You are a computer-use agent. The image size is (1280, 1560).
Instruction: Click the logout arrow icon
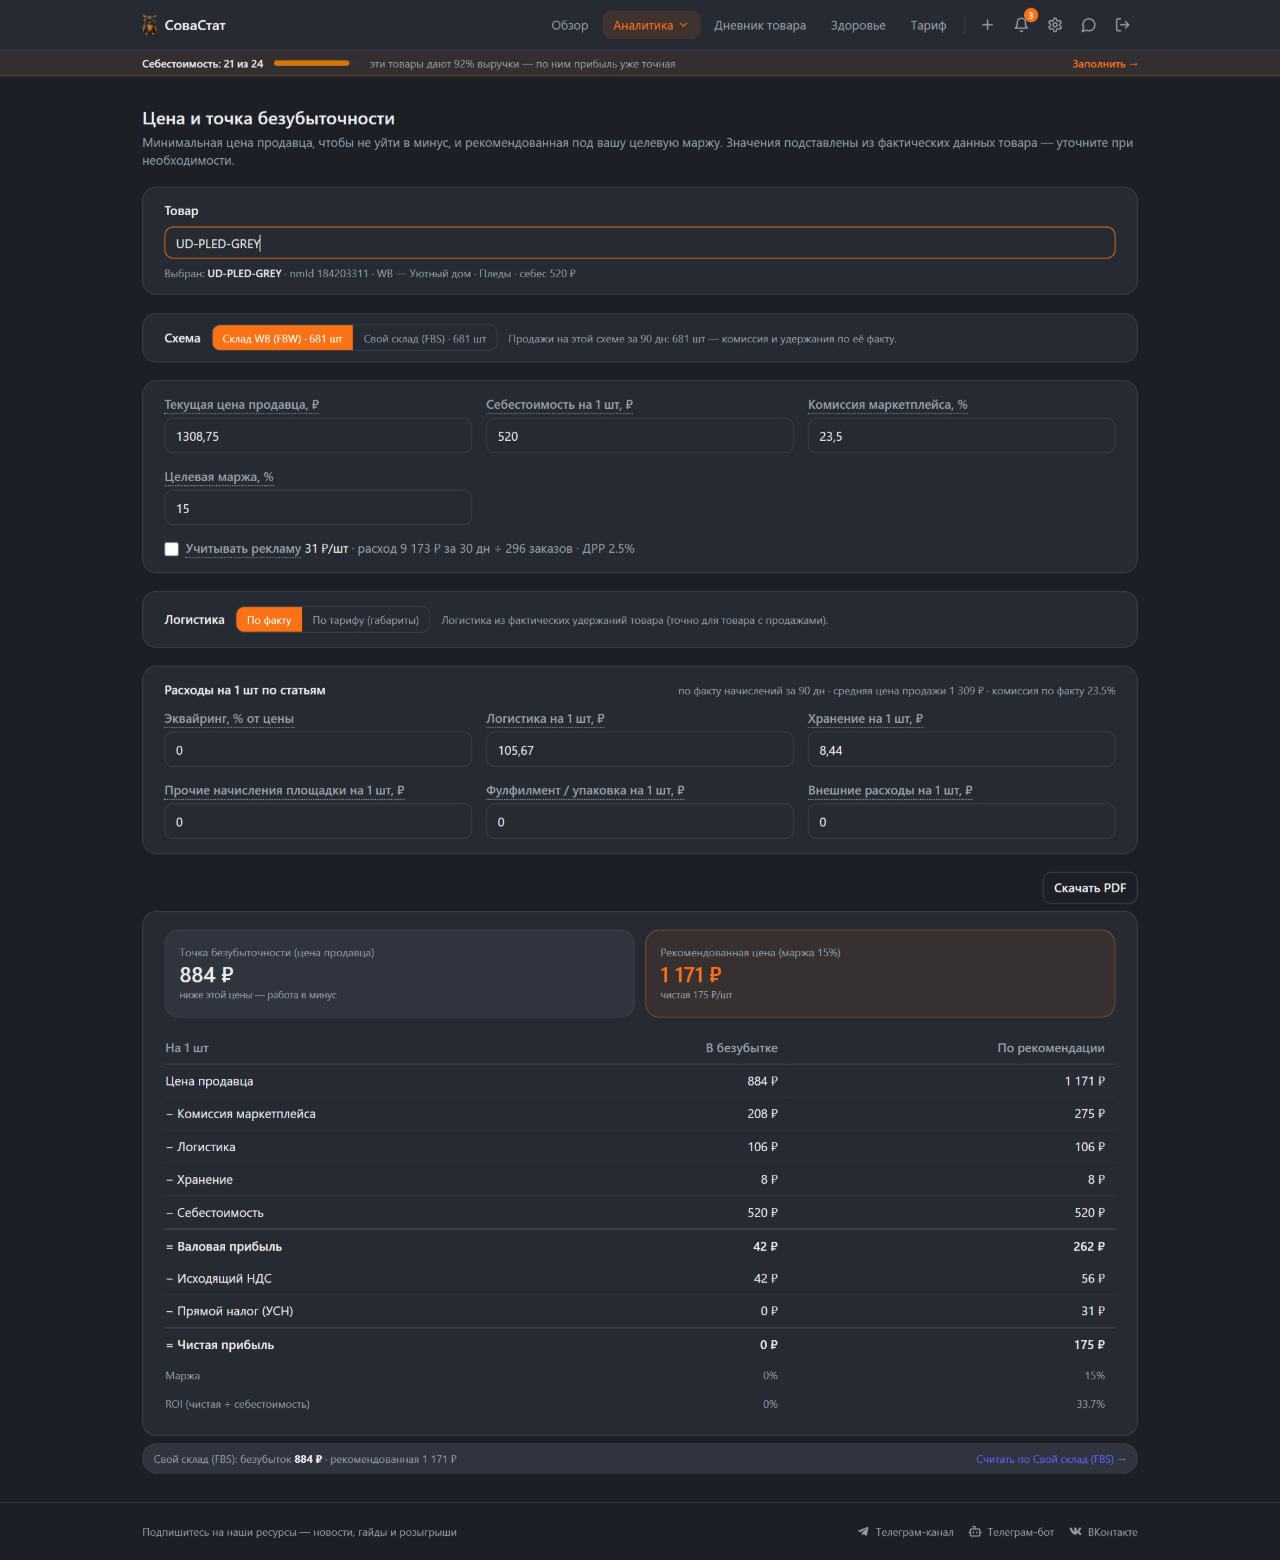tap(1122, 25)
